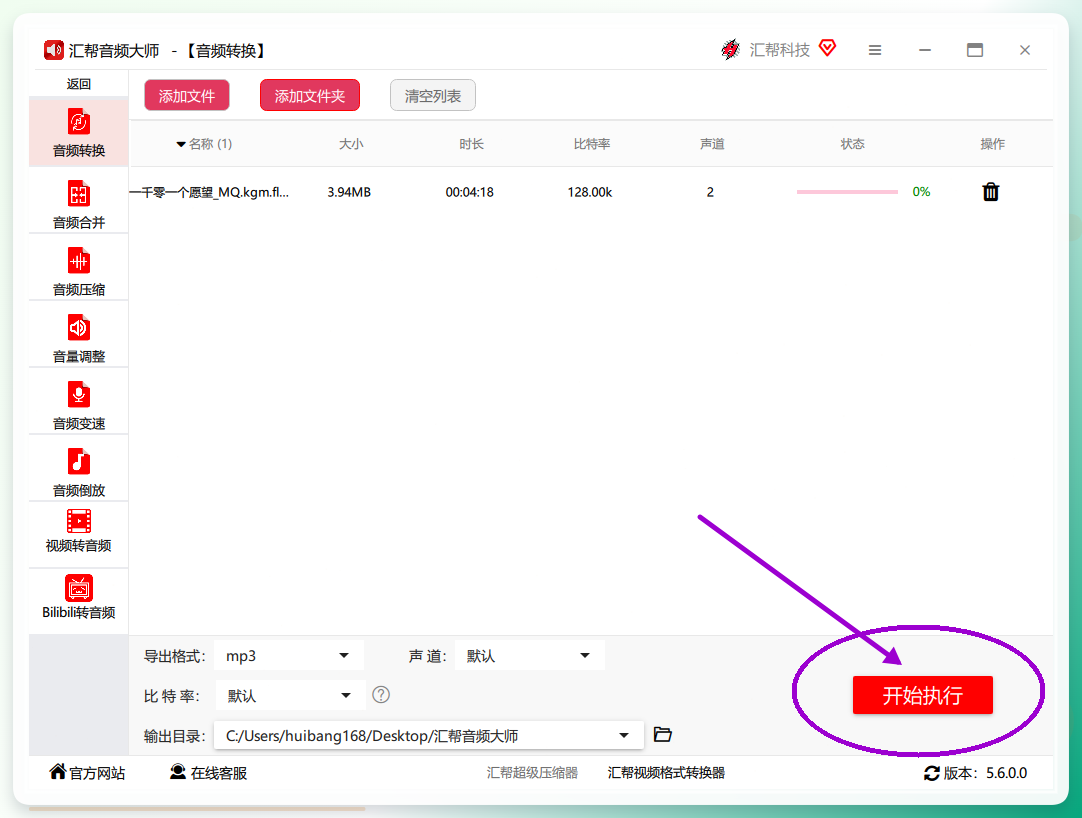Open the Bilibili转音频 tool
The image size is (1082, 818).
click(x=79, y=598)
